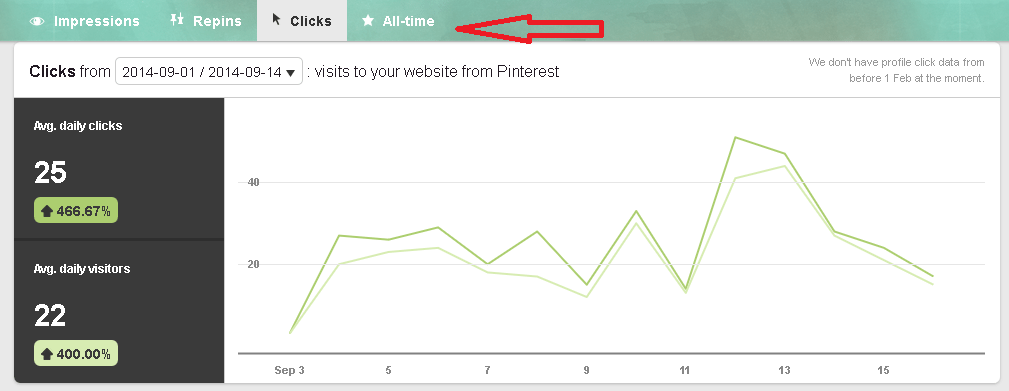Click the repin pins icon
Image resolution: width=1009 pixels, height=391 pixels.
[x=177, y=19]
